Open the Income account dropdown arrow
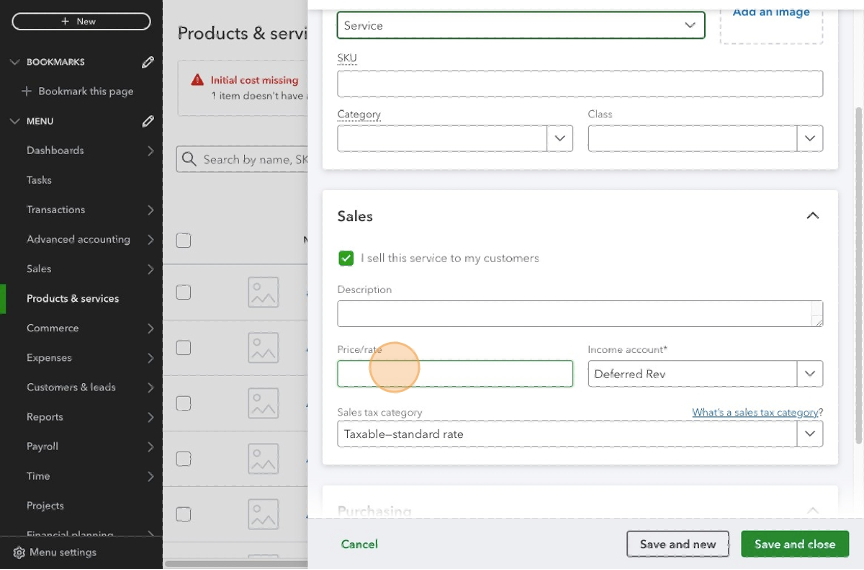Viewport: 864px width, 570px height. point(809,374)
